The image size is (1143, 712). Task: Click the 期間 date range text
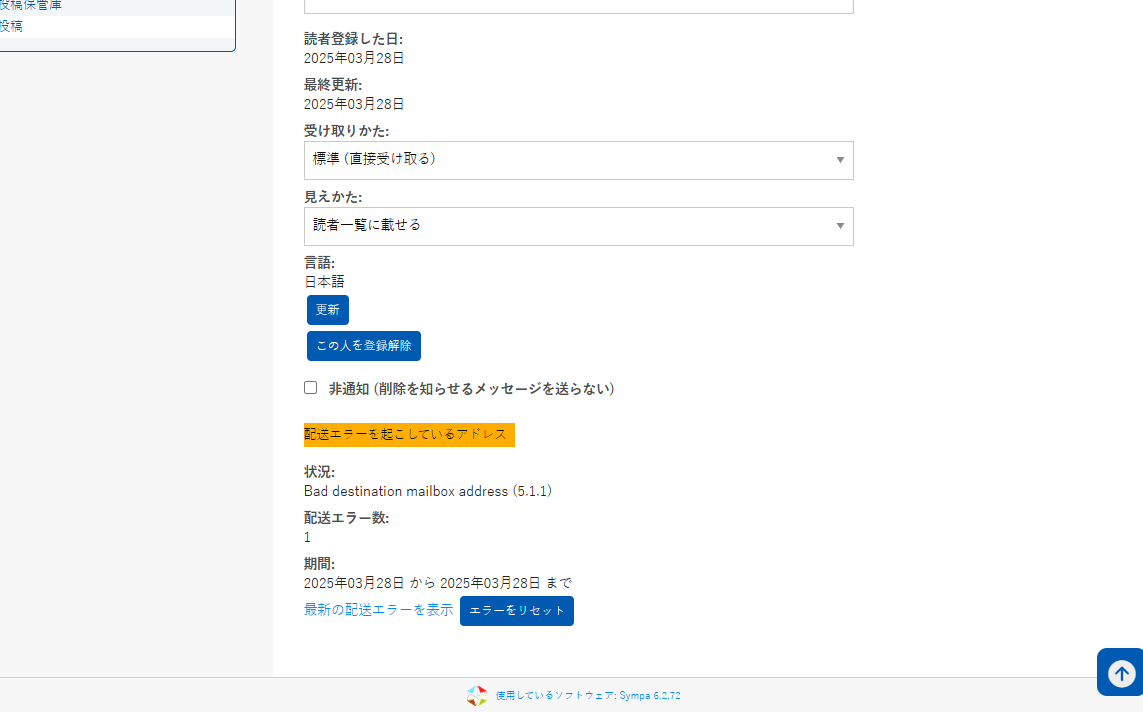tap(438, 583)
